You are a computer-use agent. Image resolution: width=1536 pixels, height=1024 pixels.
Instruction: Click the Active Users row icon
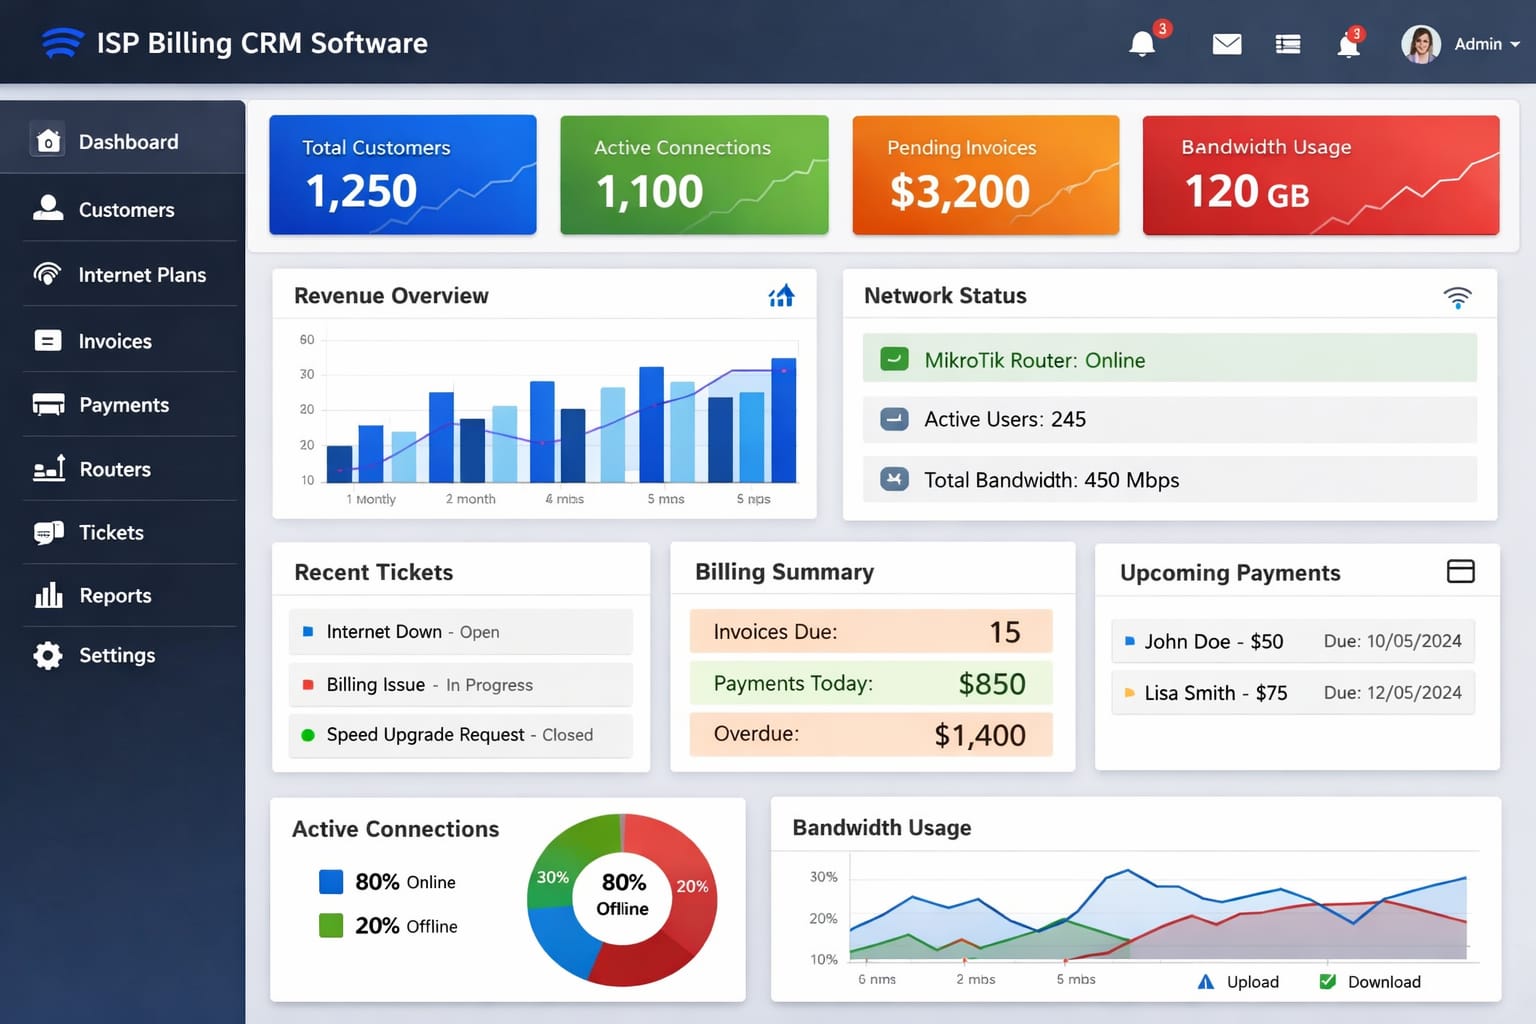(x=894, y=419)
